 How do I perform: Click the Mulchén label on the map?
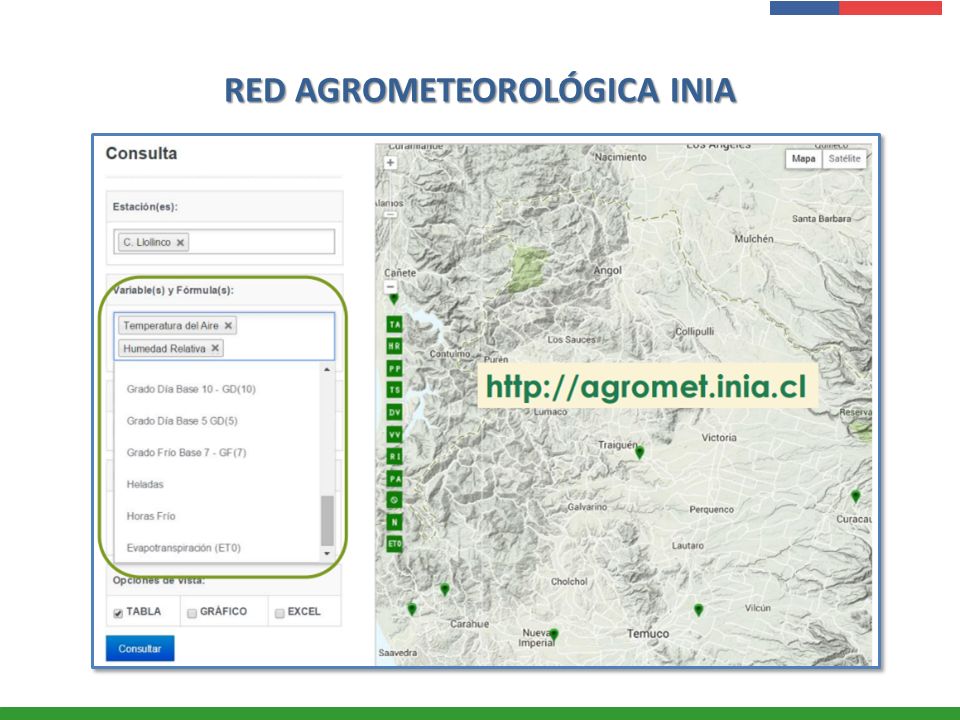pyautogui.click(x=754, y=239)
